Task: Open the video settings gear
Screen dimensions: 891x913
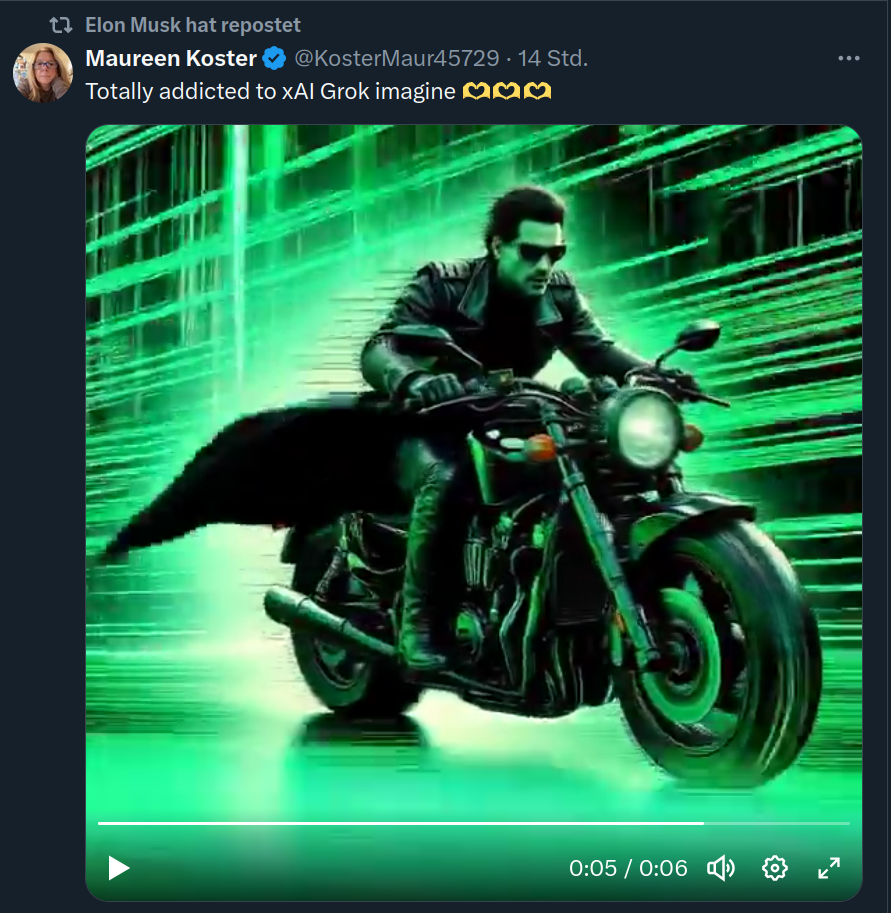Action: pos(775,868)
